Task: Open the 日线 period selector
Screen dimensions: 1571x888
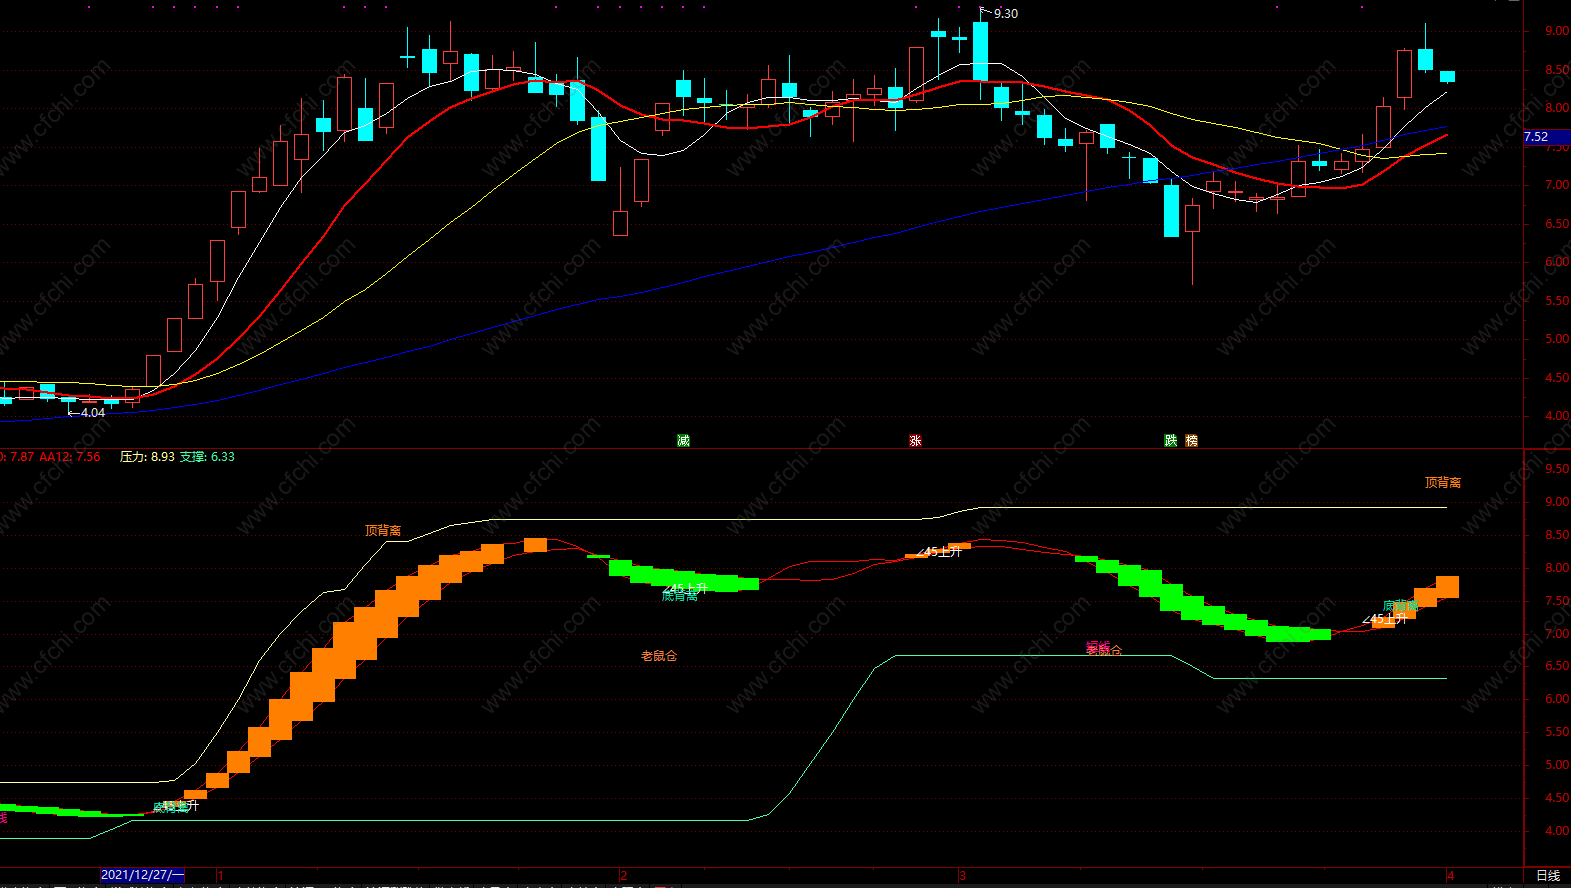Action: point(1547,875)
